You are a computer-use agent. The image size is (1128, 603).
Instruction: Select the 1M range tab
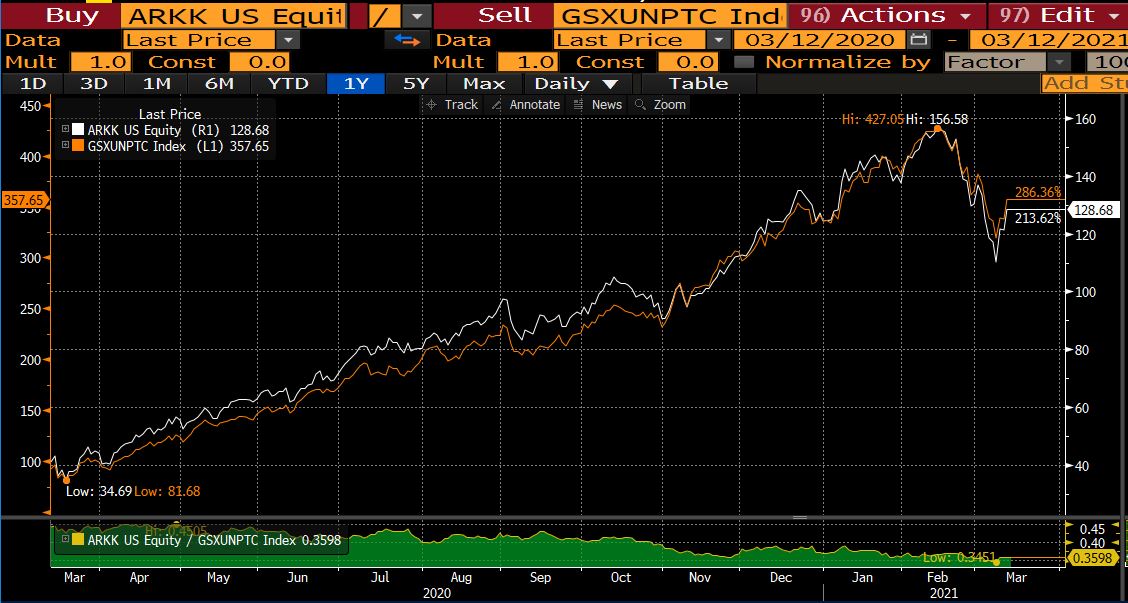pyautogui.click(x=157, y=83)
